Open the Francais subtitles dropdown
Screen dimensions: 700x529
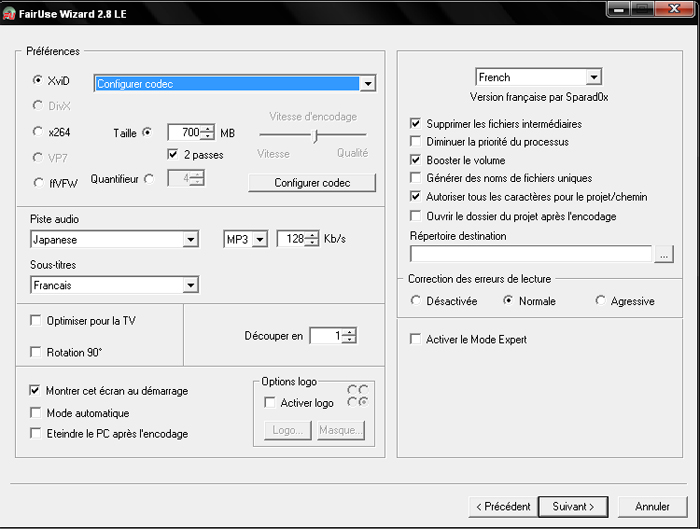pyautogui.click(x=191, y=285)
